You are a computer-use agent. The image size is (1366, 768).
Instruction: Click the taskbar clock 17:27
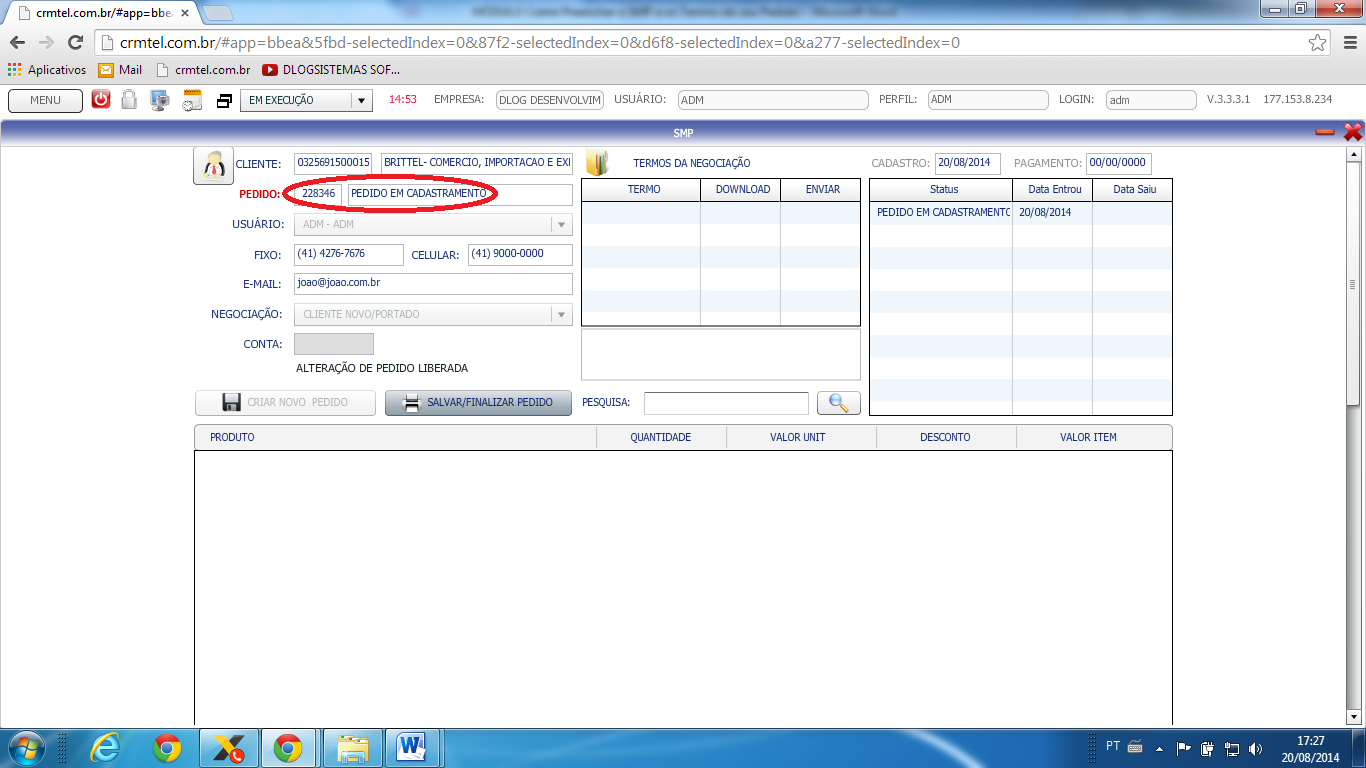[1310, 749]
